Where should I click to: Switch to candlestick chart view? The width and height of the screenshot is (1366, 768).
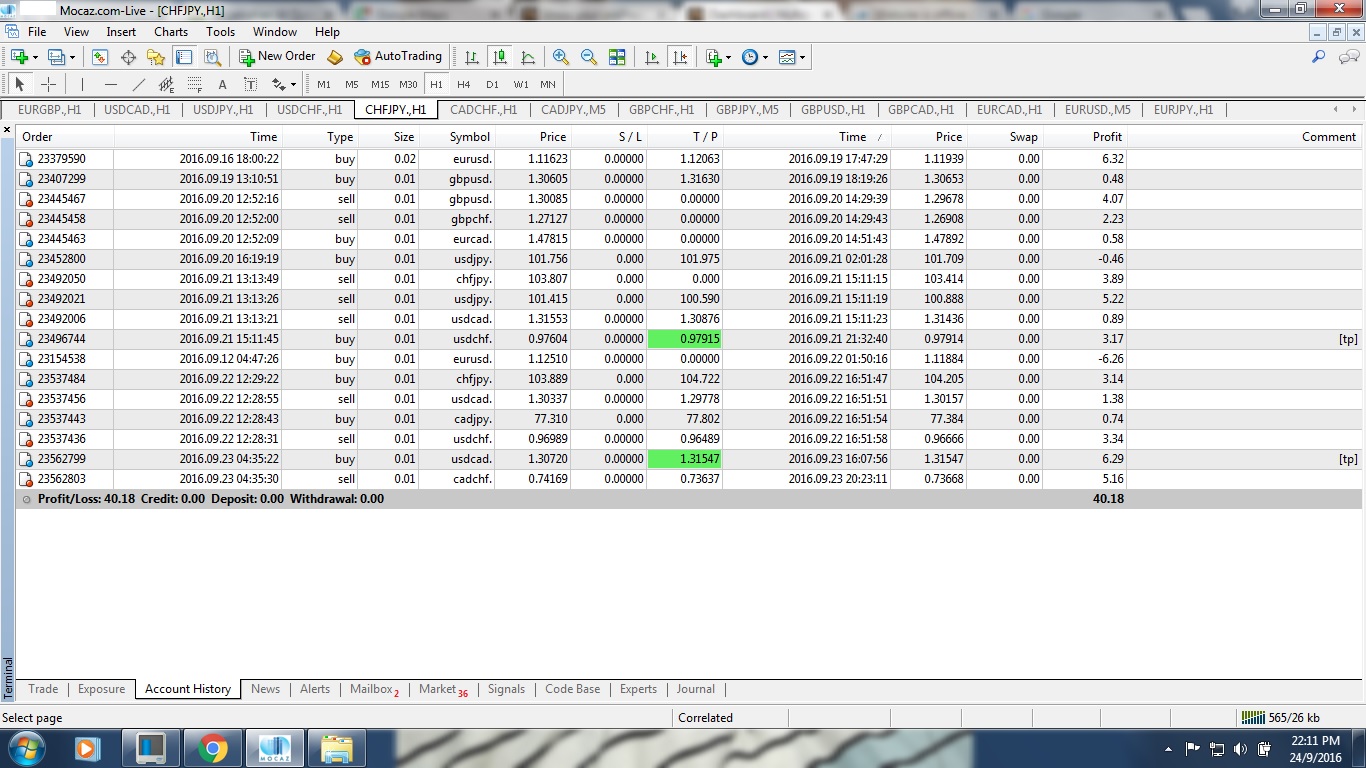(499, 57)
